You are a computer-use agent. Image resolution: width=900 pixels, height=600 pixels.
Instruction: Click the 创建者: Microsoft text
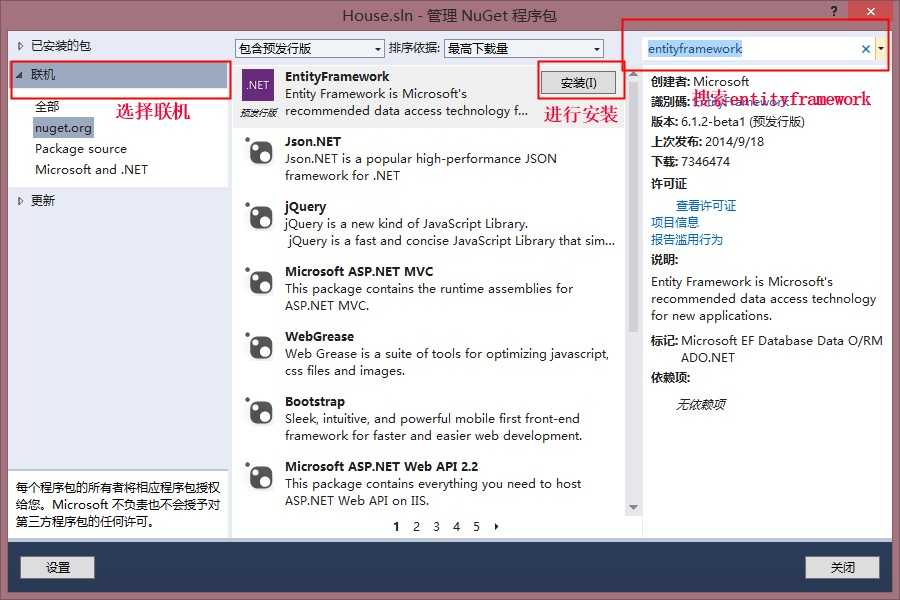coord(700,82)
